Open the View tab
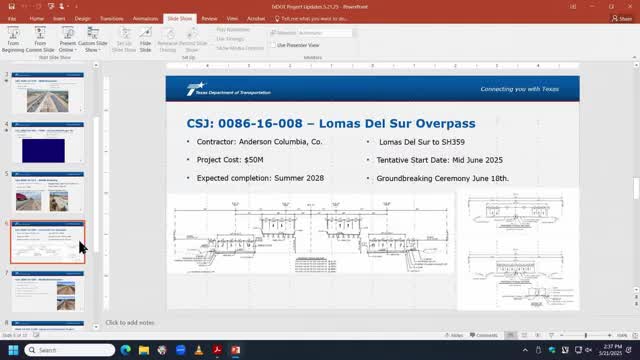 click(232, 19)
